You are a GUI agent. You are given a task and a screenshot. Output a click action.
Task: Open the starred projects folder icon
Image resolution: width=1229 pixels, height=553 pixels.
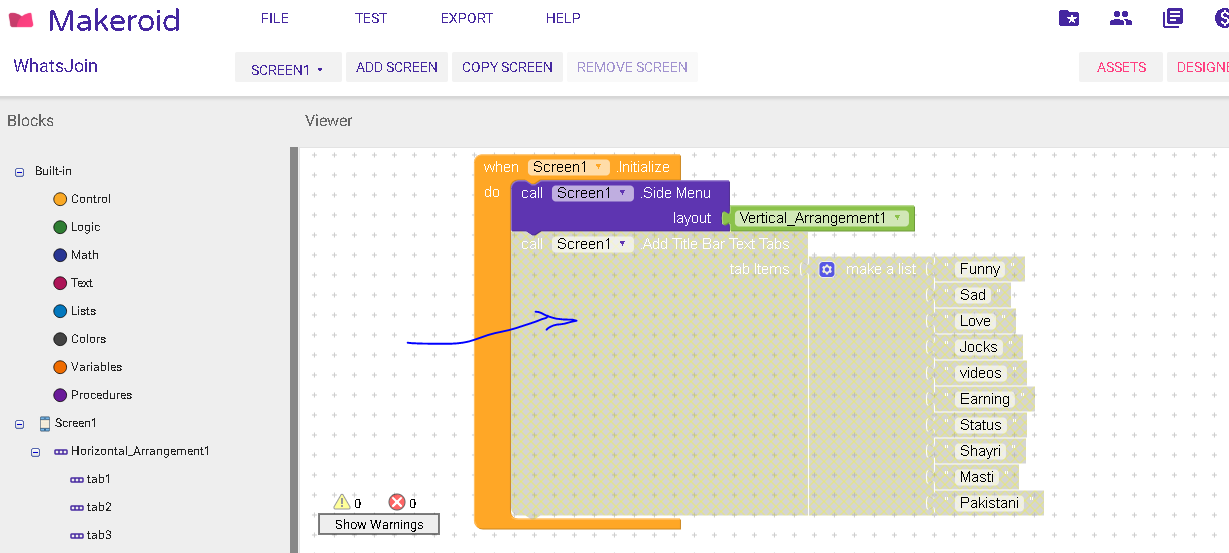[x=1069, y=18]
